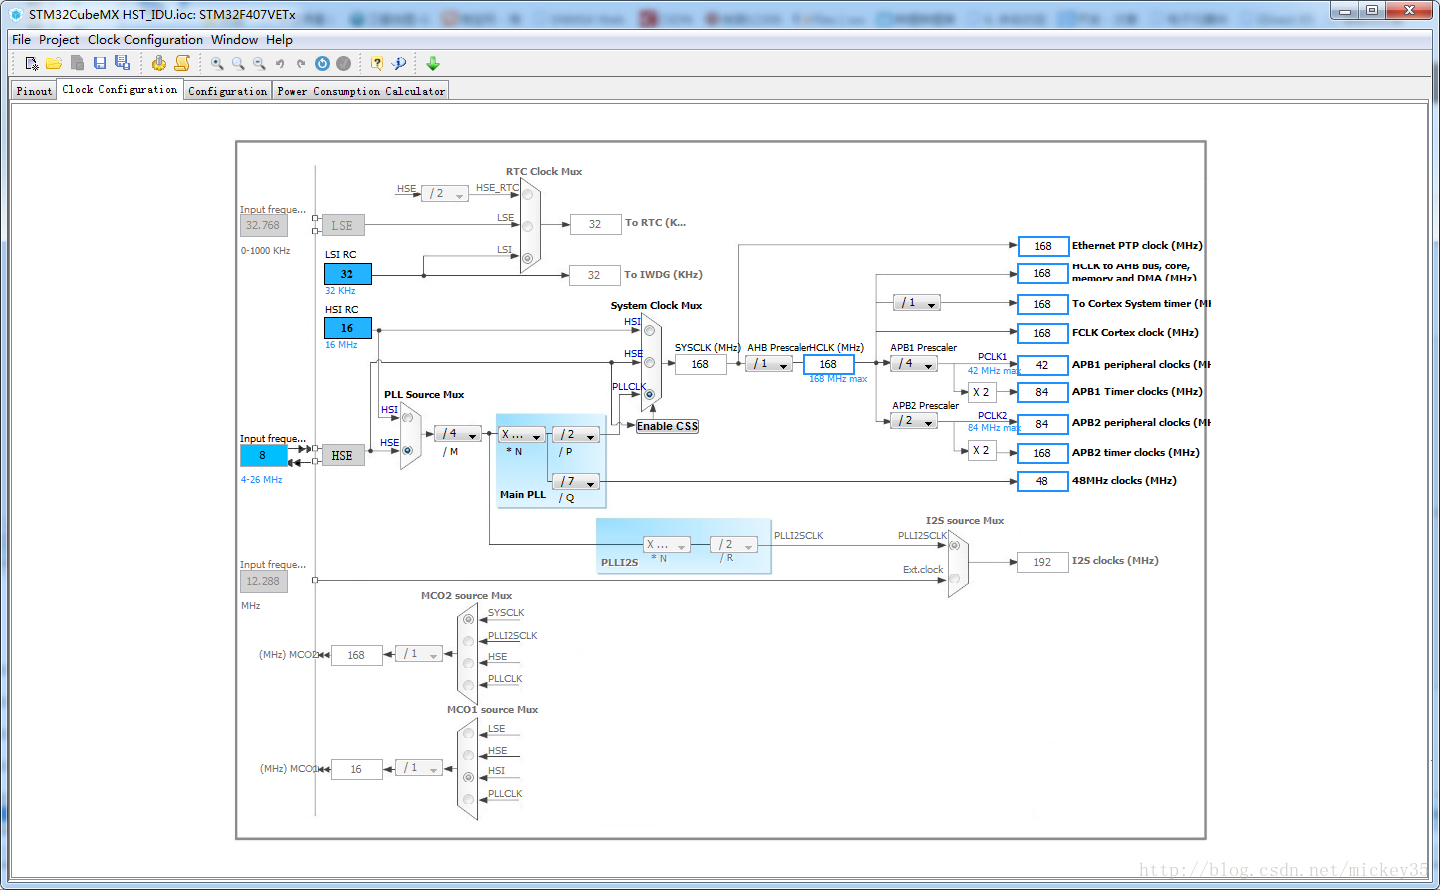Click the HSI RC 16 block
Screen dimensions: 1440x890
(348, 328)
